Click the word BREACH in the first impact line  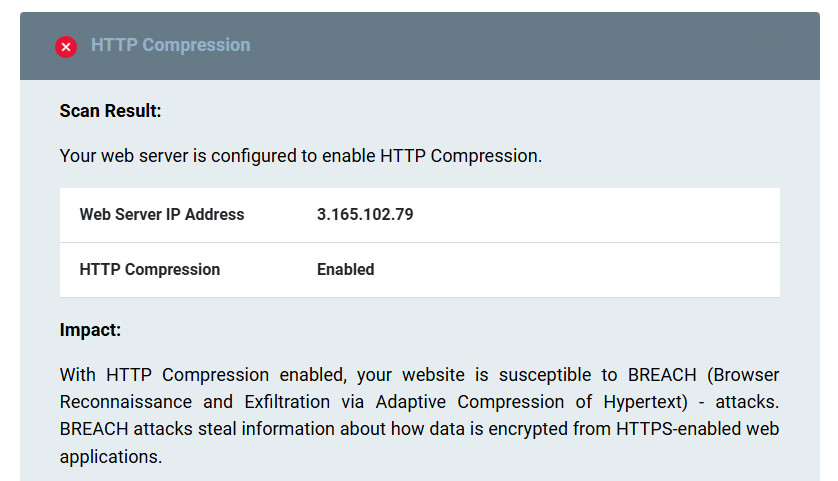(662, 375)
